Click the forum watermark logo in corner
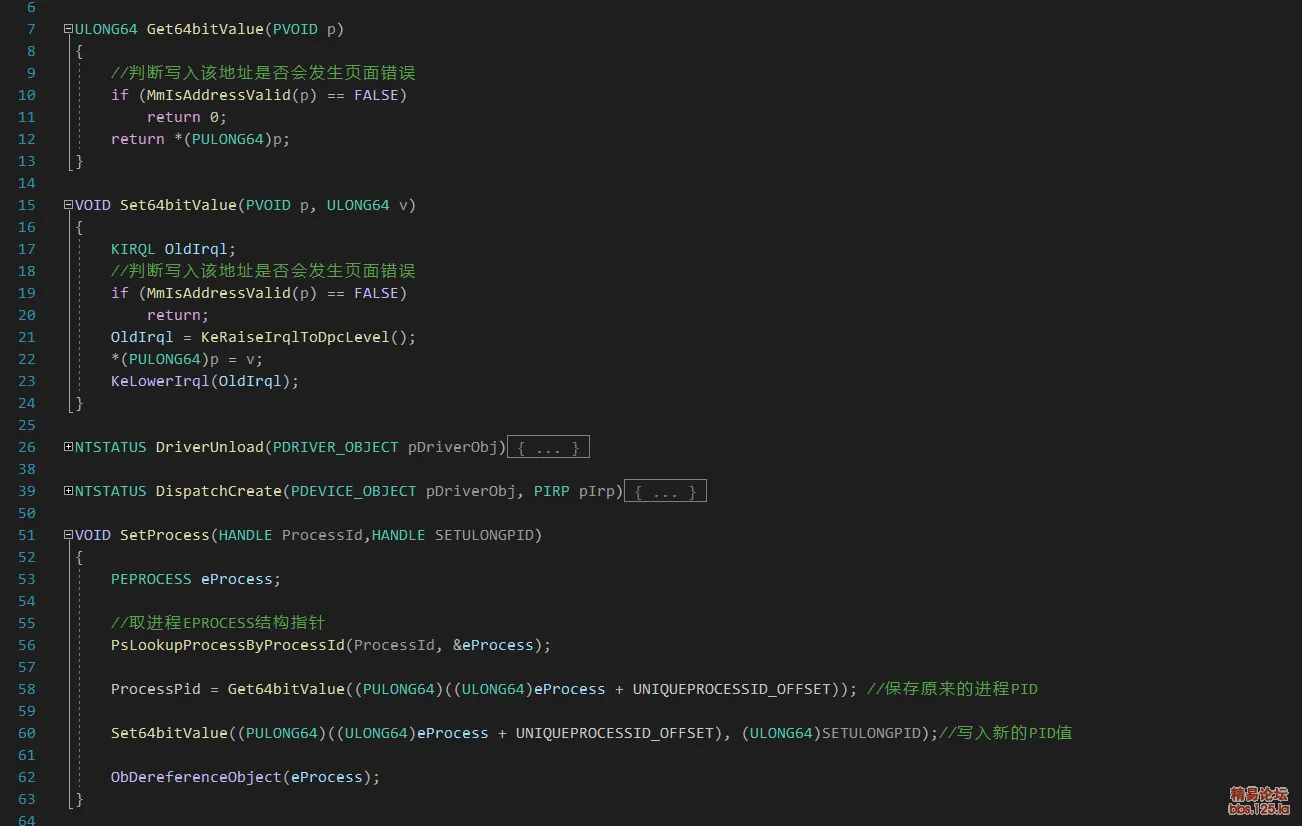1302x826 pixels. point(1258,800)
